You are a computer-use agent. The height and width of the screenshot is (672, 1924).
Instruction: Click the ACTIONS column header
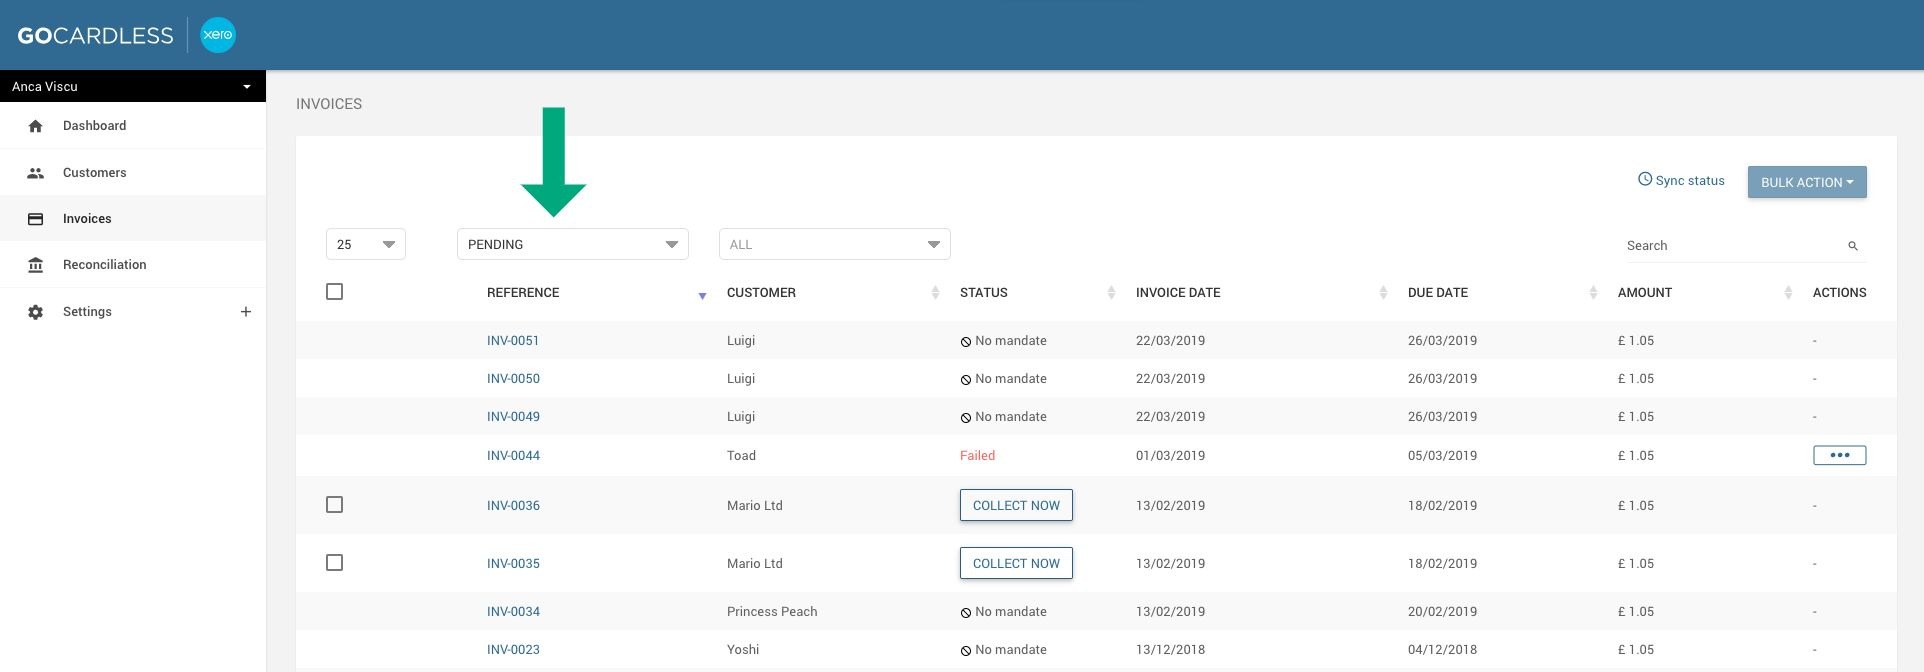(1840, 293)
